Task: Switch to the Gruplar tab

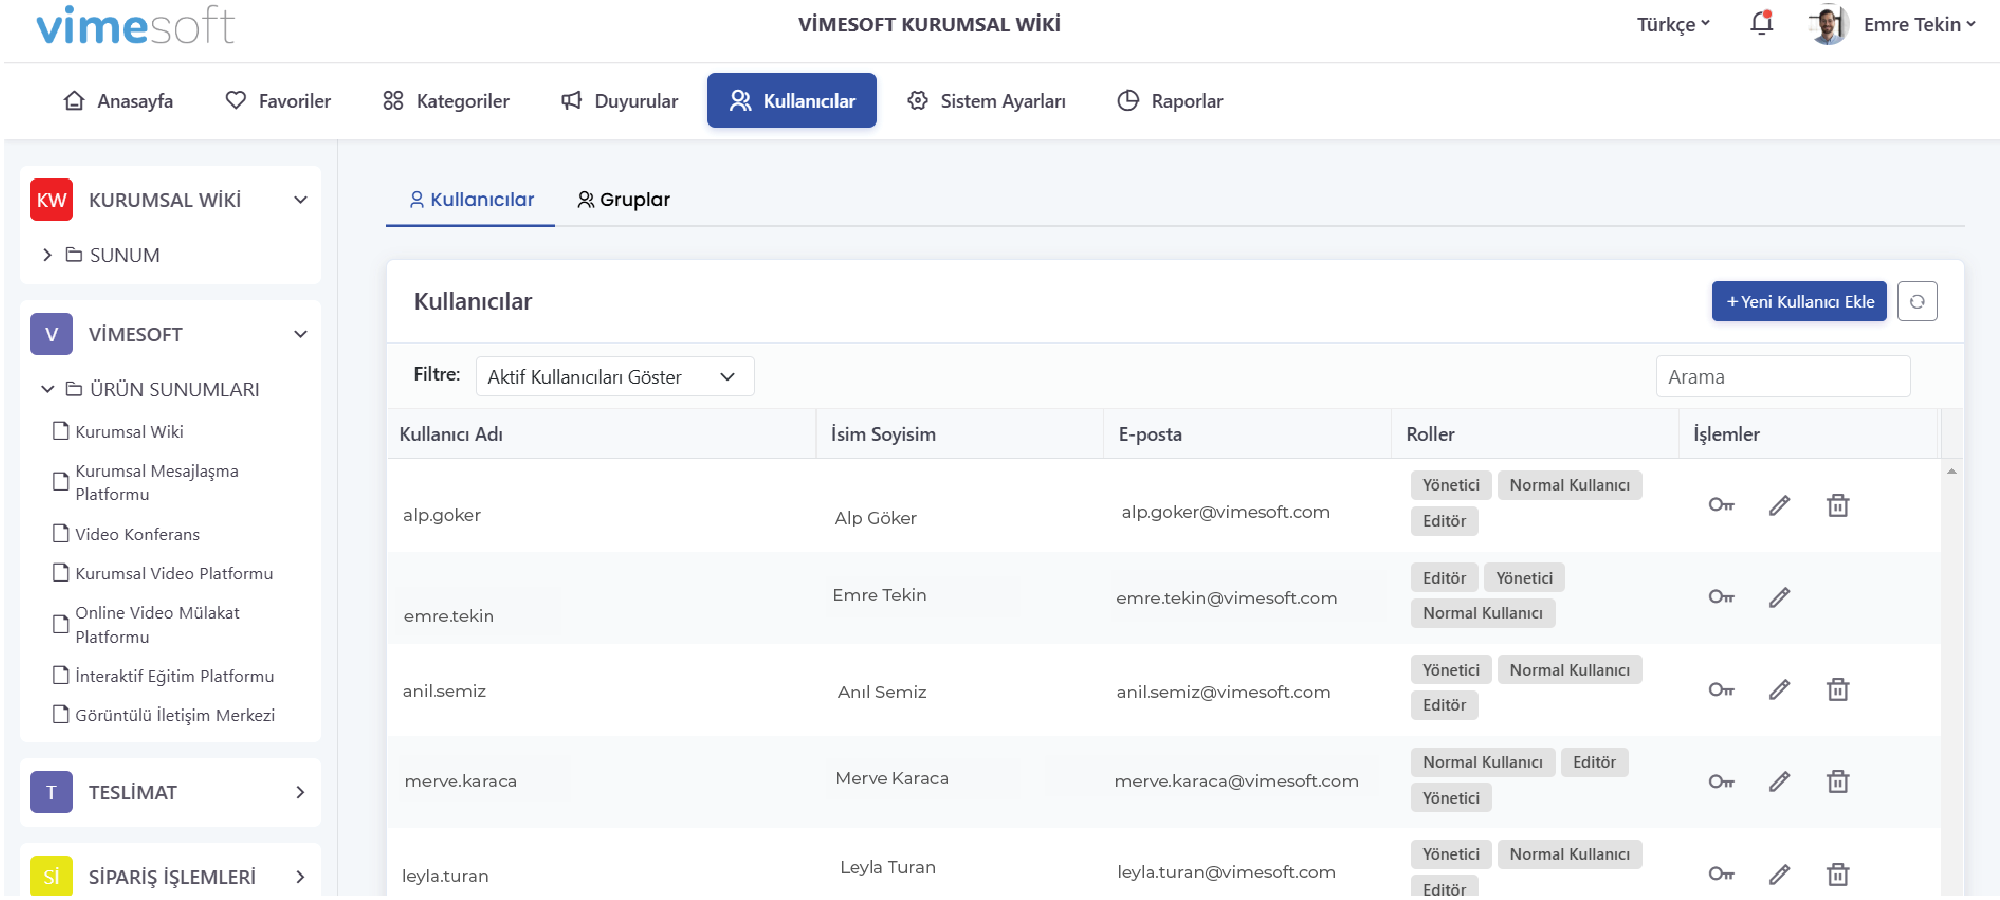Action: tap(623, 199)
